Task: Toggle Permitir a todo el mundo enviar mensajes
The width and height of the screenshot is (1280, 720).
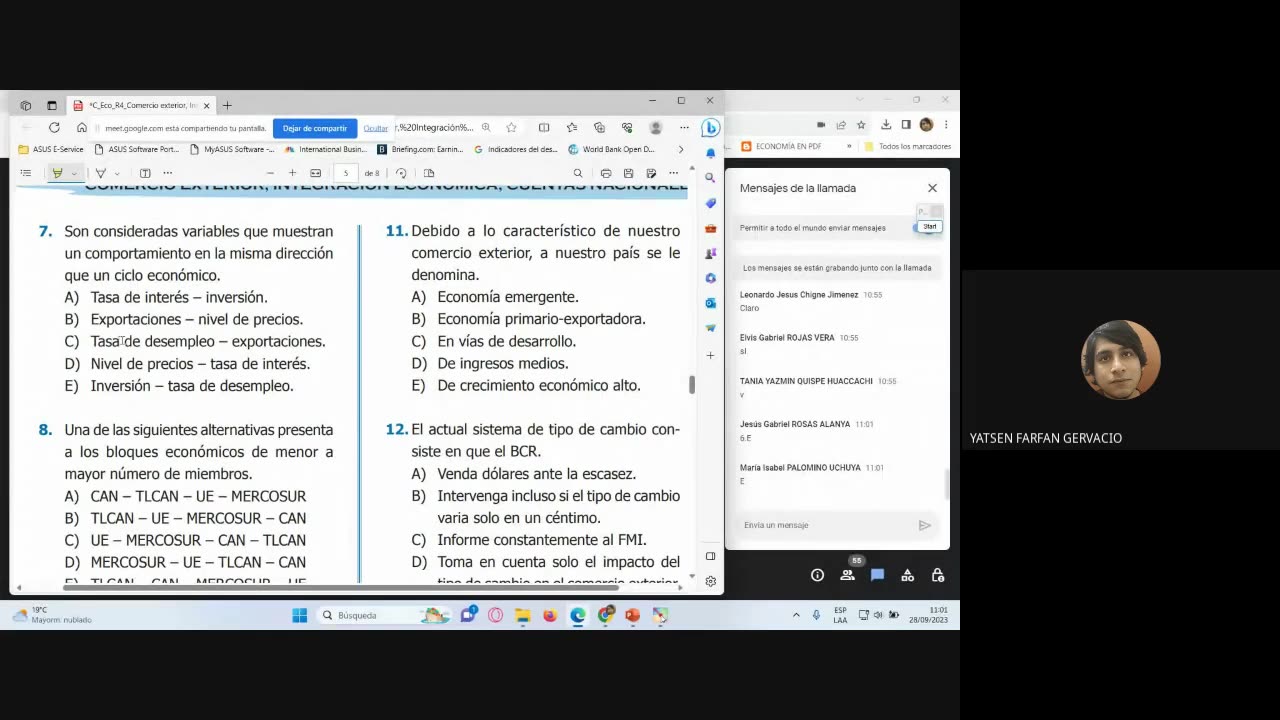Action: (929, 227)
